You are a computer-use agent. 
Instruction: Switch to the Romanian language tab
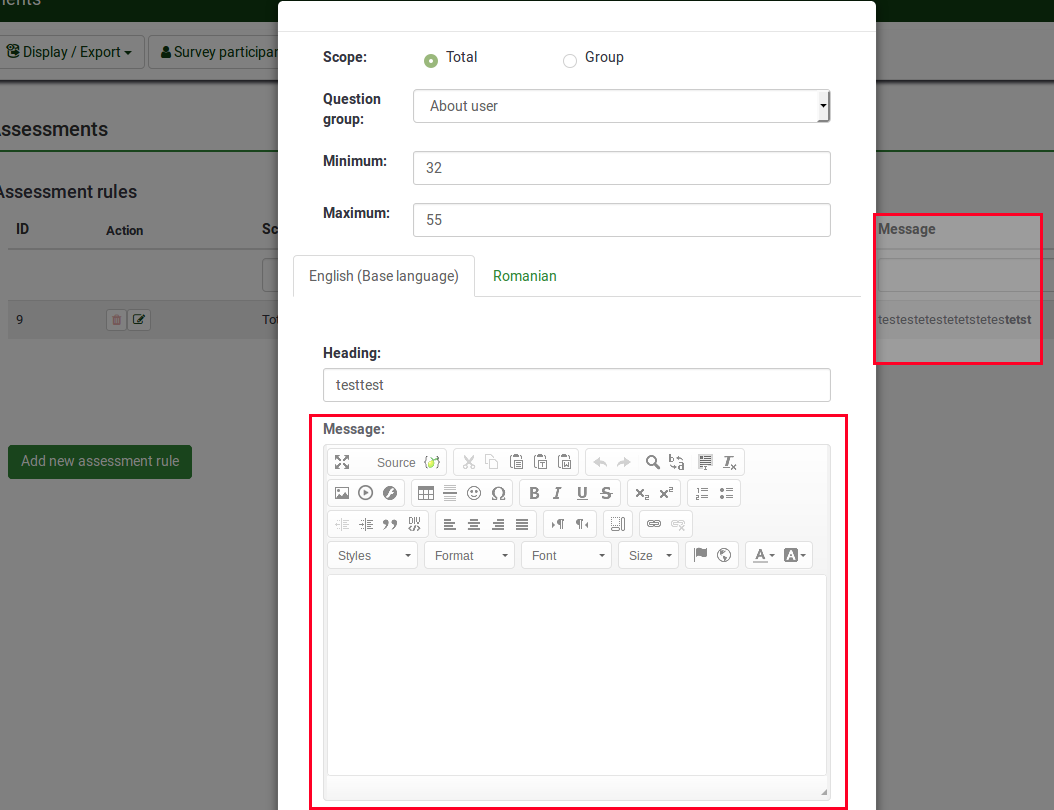pyautogui.click(x=524, y=276)
